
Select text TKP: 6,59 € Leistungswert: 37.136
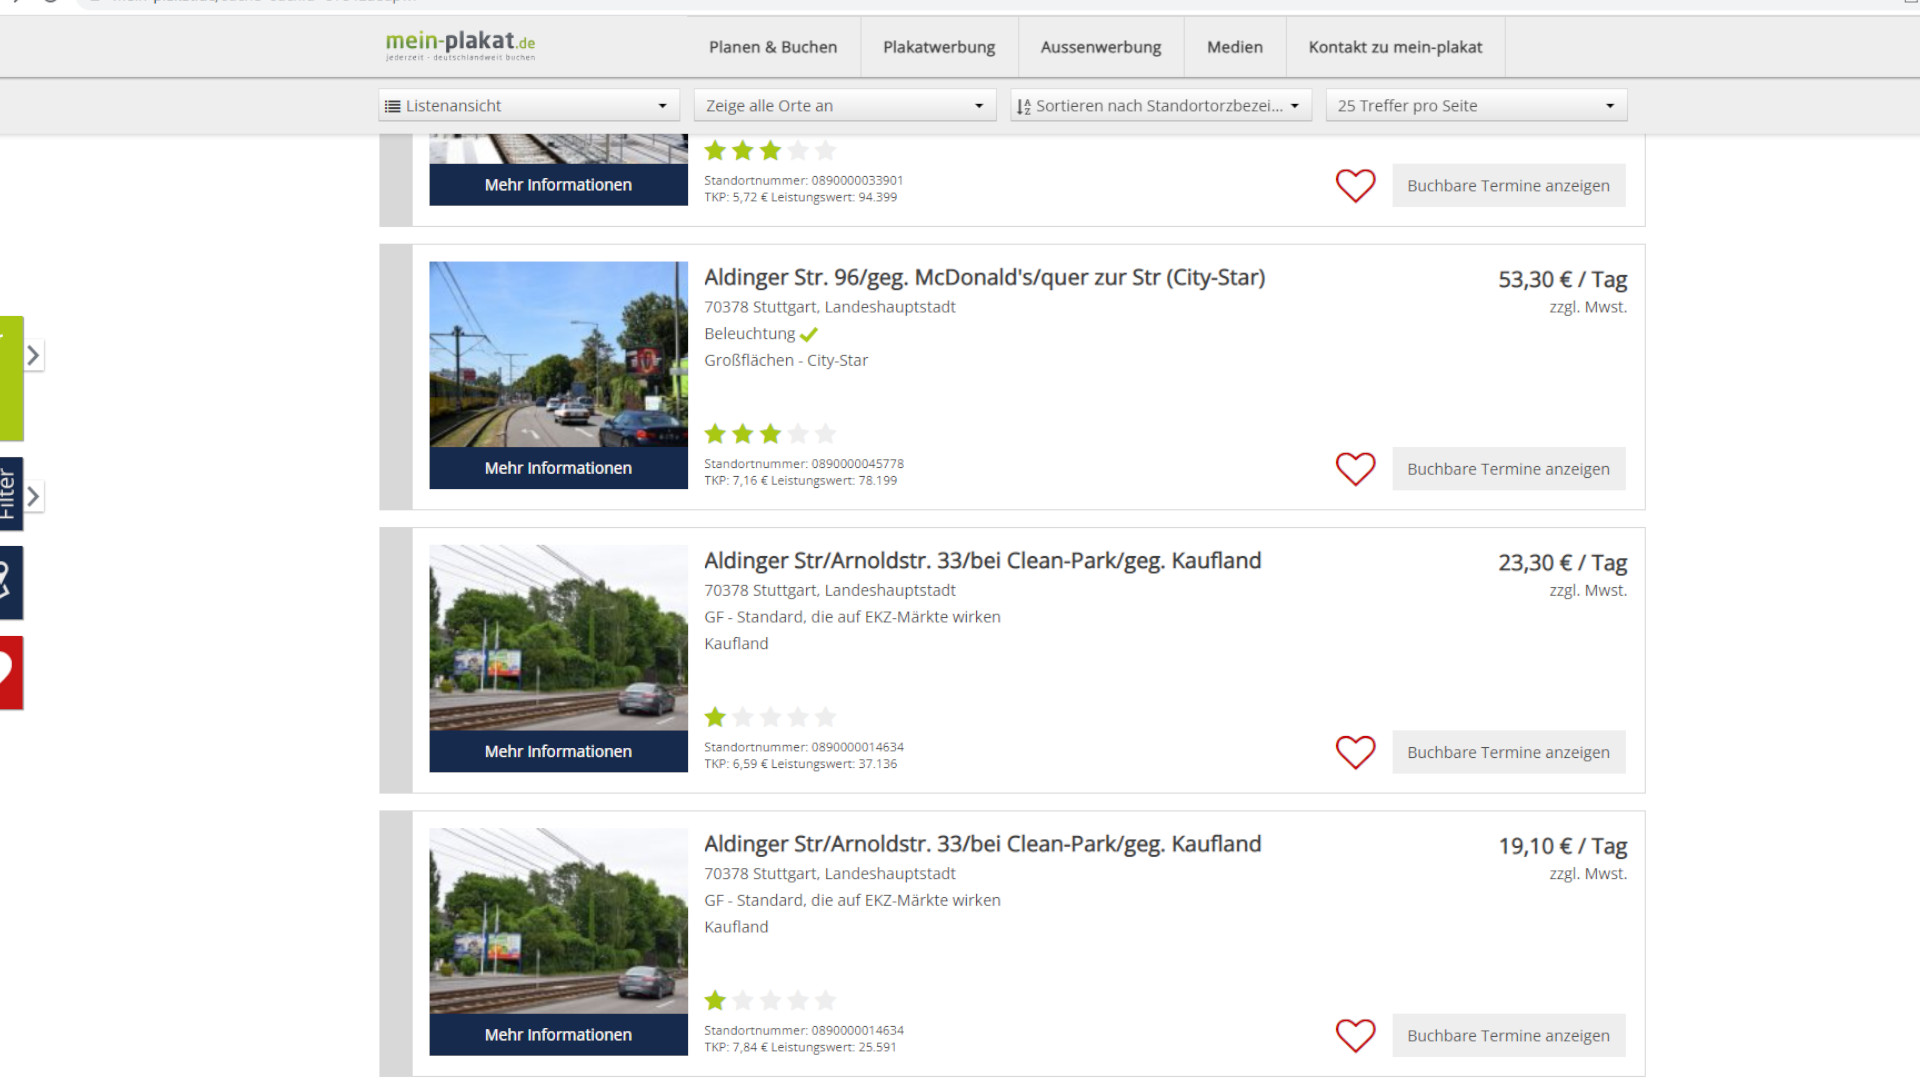pos(801,764)
